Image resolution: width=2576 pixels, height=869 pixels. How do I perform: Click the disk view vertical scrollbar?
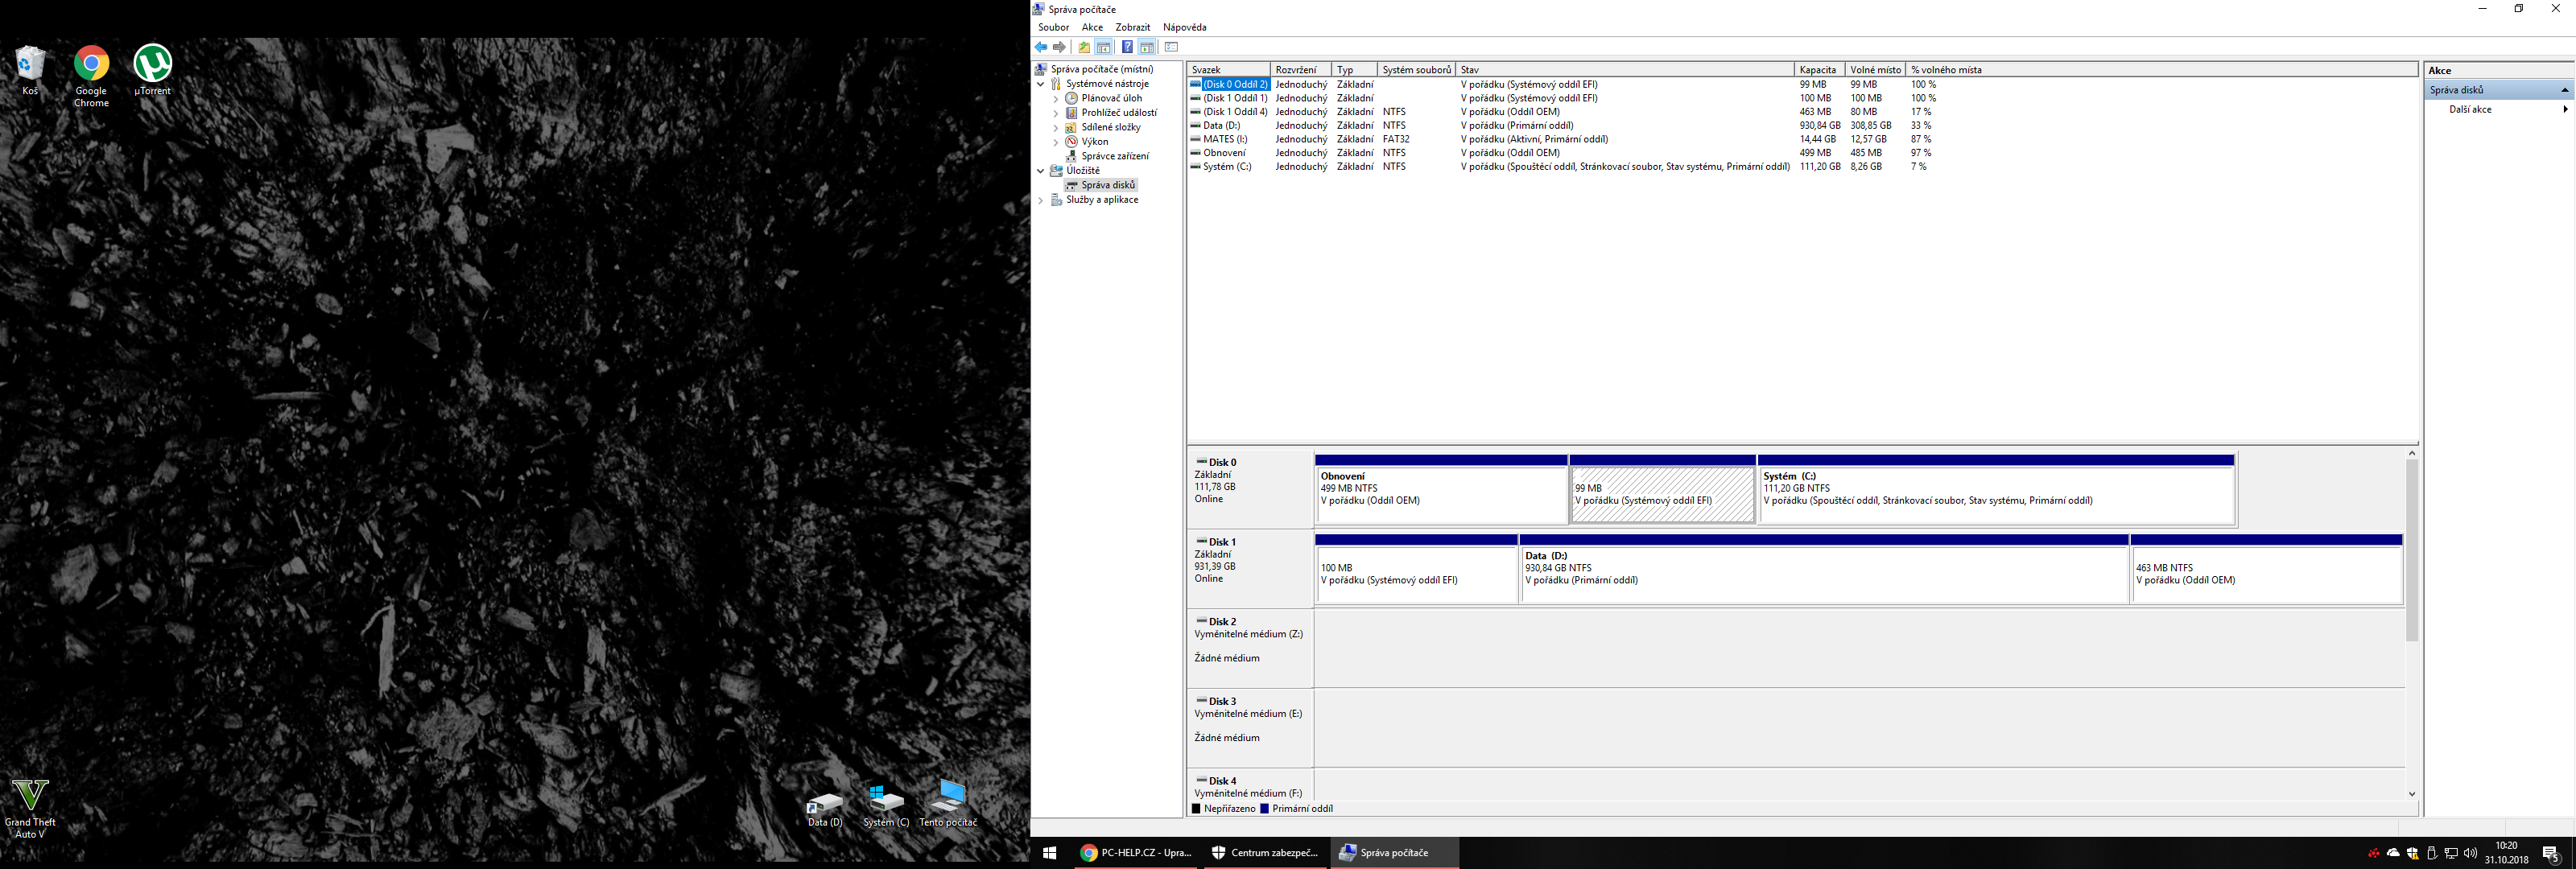(2411, 550)
